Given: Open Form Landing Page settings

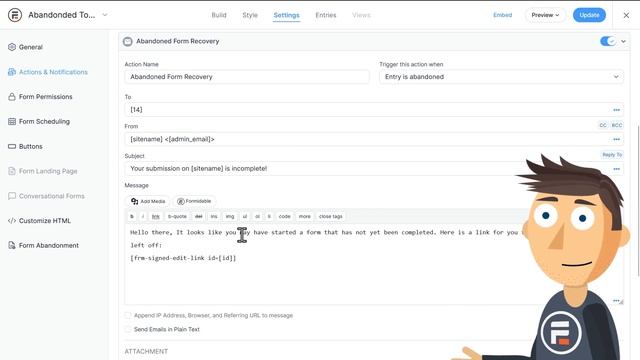Looking at the screenshot, I should click(x=48, y=171).
